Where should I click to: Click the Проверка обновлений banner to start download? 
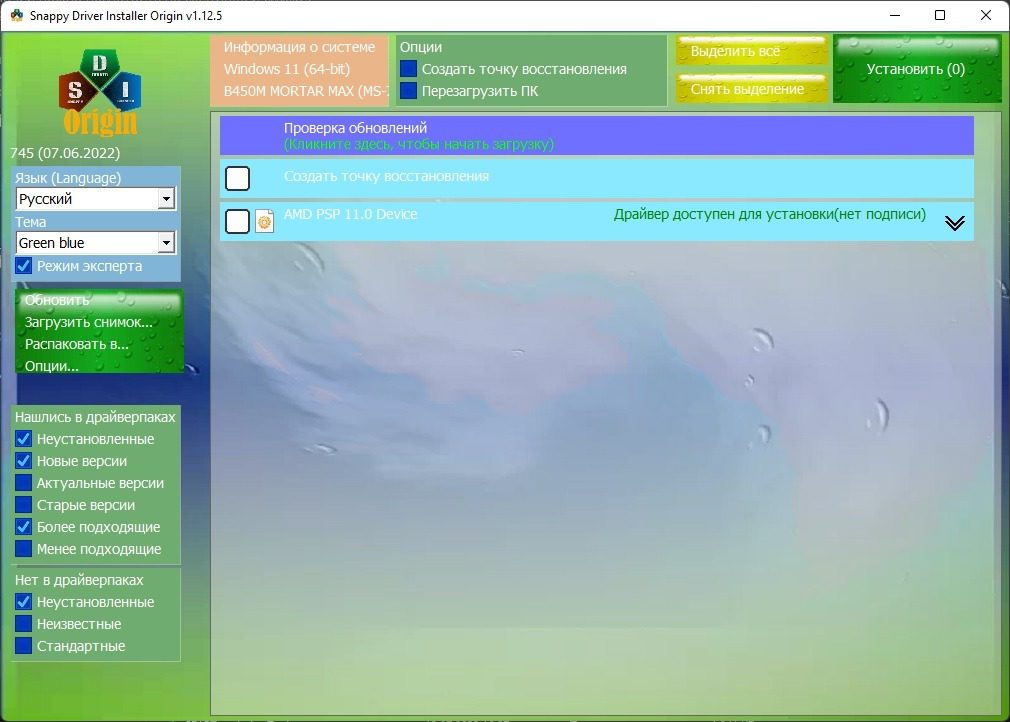pyautogui.click(x=596, y=136)
